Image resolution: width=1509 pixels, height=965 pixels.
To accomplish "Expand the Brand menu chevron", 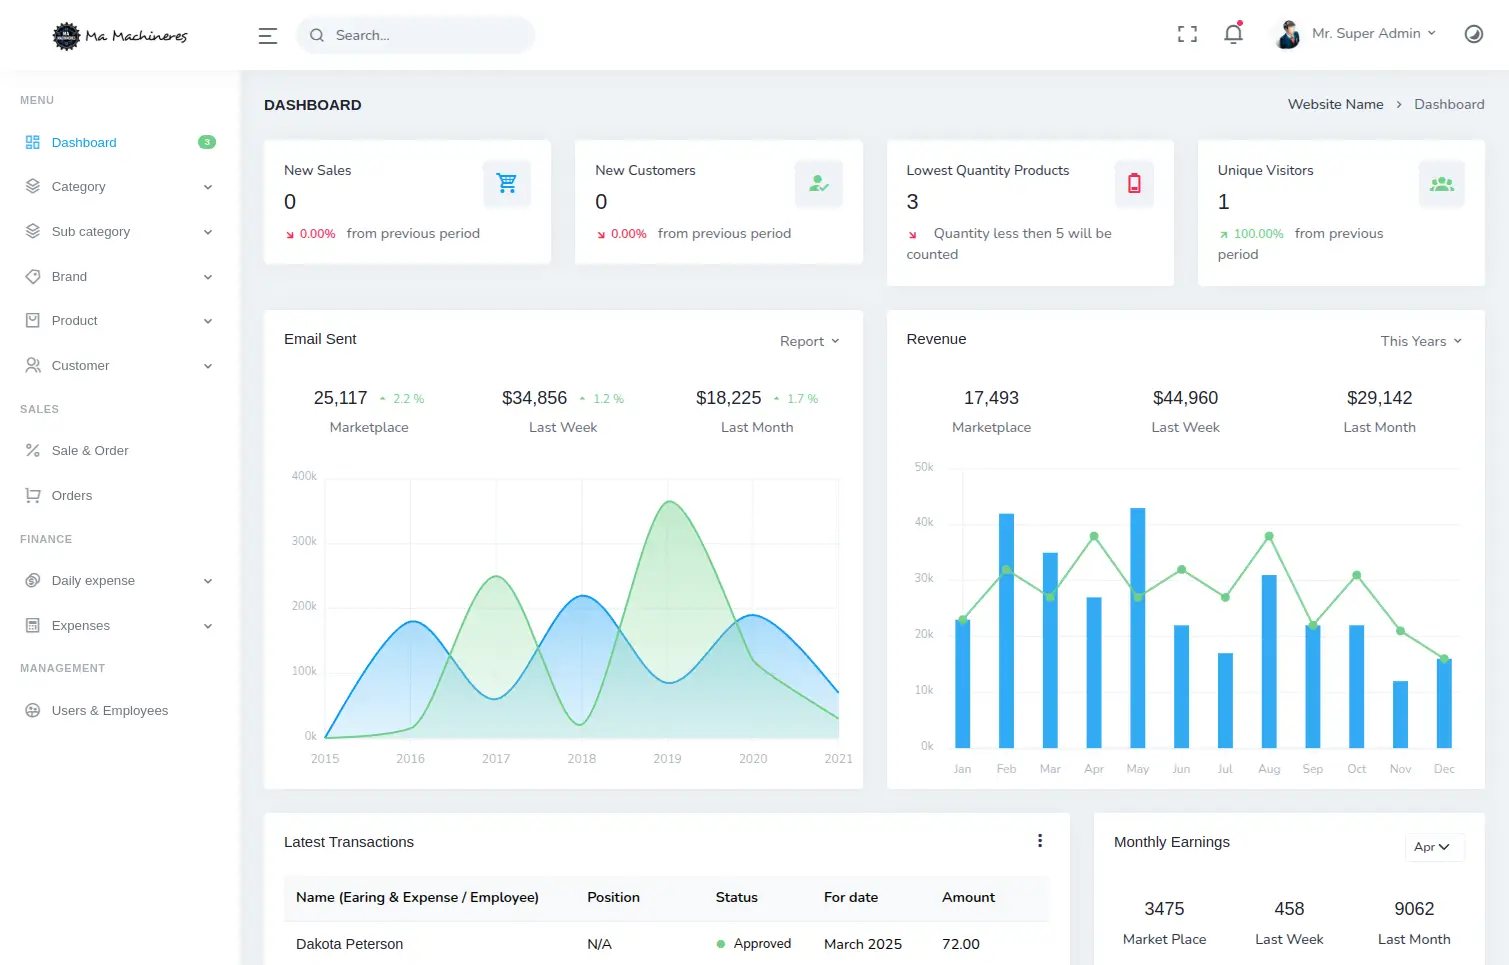I will tap(208, 277).
